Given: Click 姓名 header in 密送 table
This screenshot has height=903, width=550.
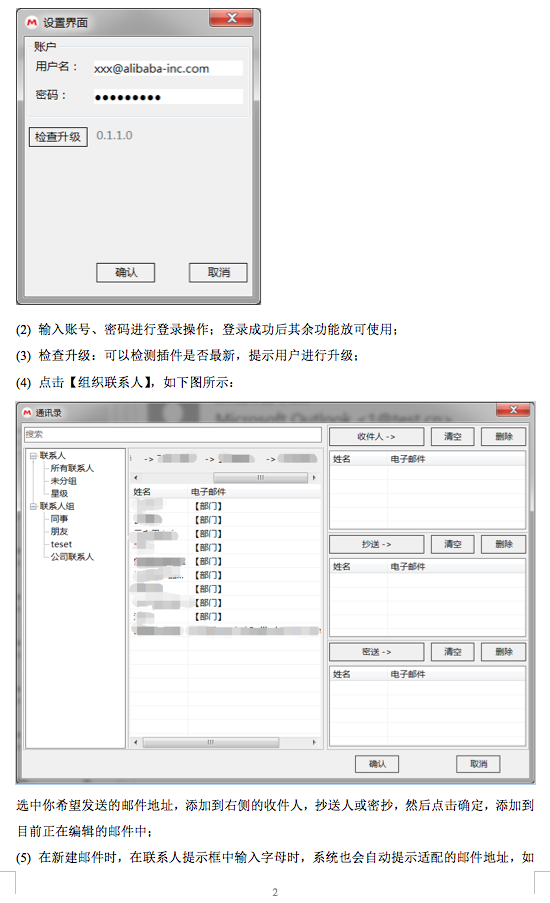Looking at the screenshot, I should (342, 674).
